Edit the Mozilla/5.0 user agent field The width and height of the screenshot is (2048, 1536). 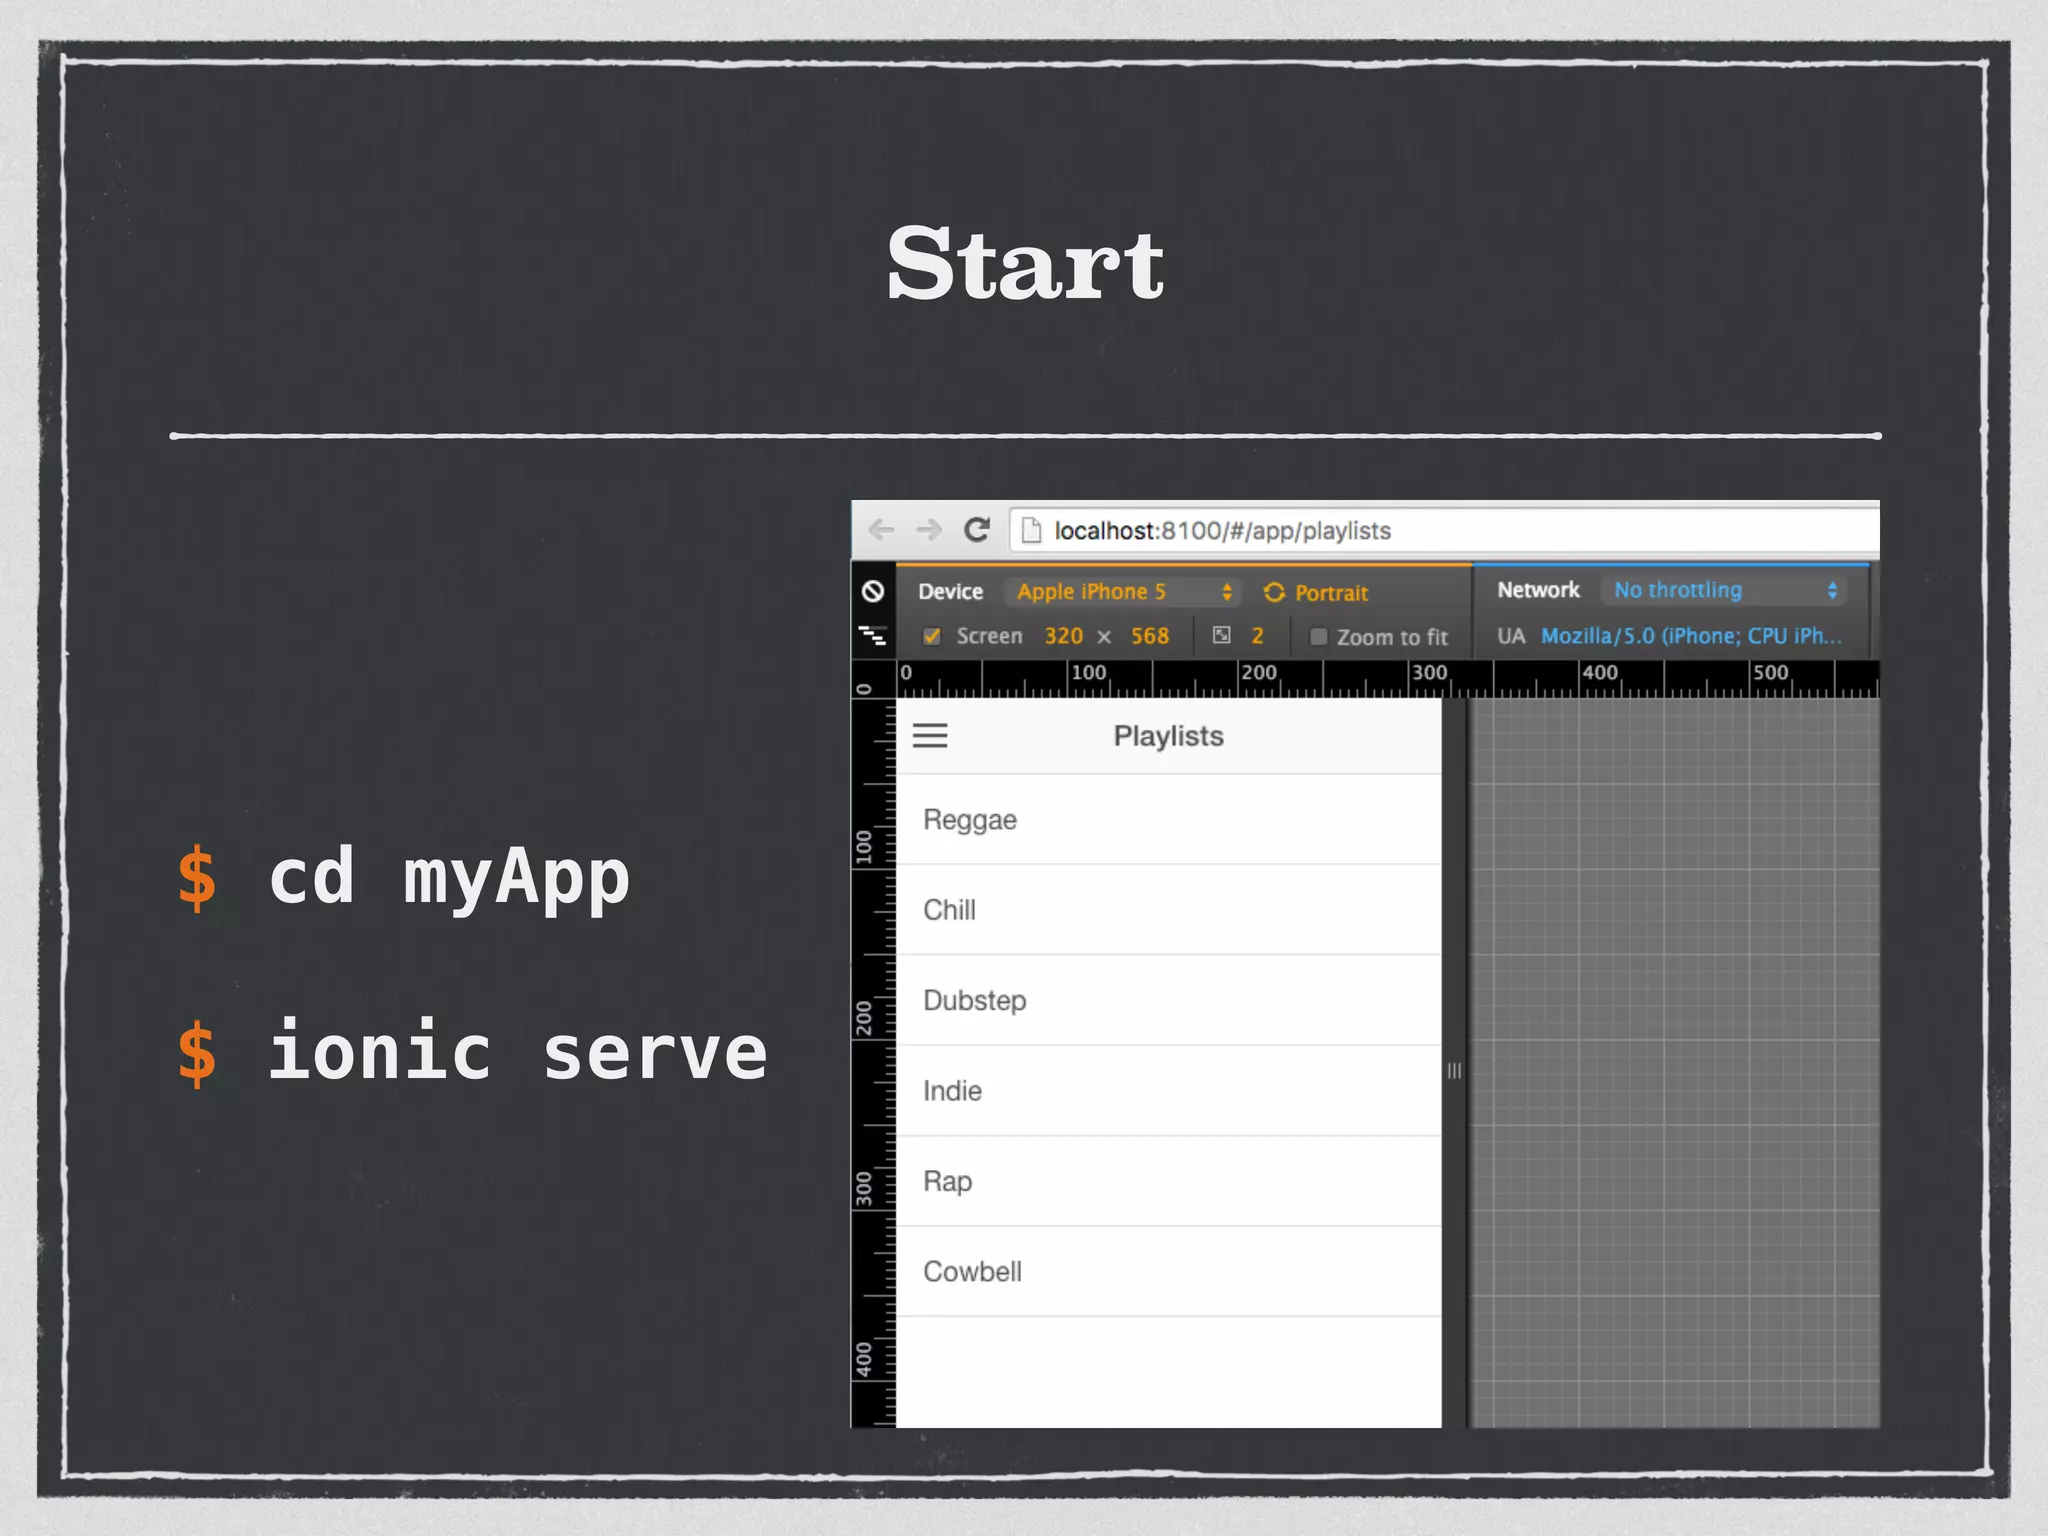click(1690, 636)
